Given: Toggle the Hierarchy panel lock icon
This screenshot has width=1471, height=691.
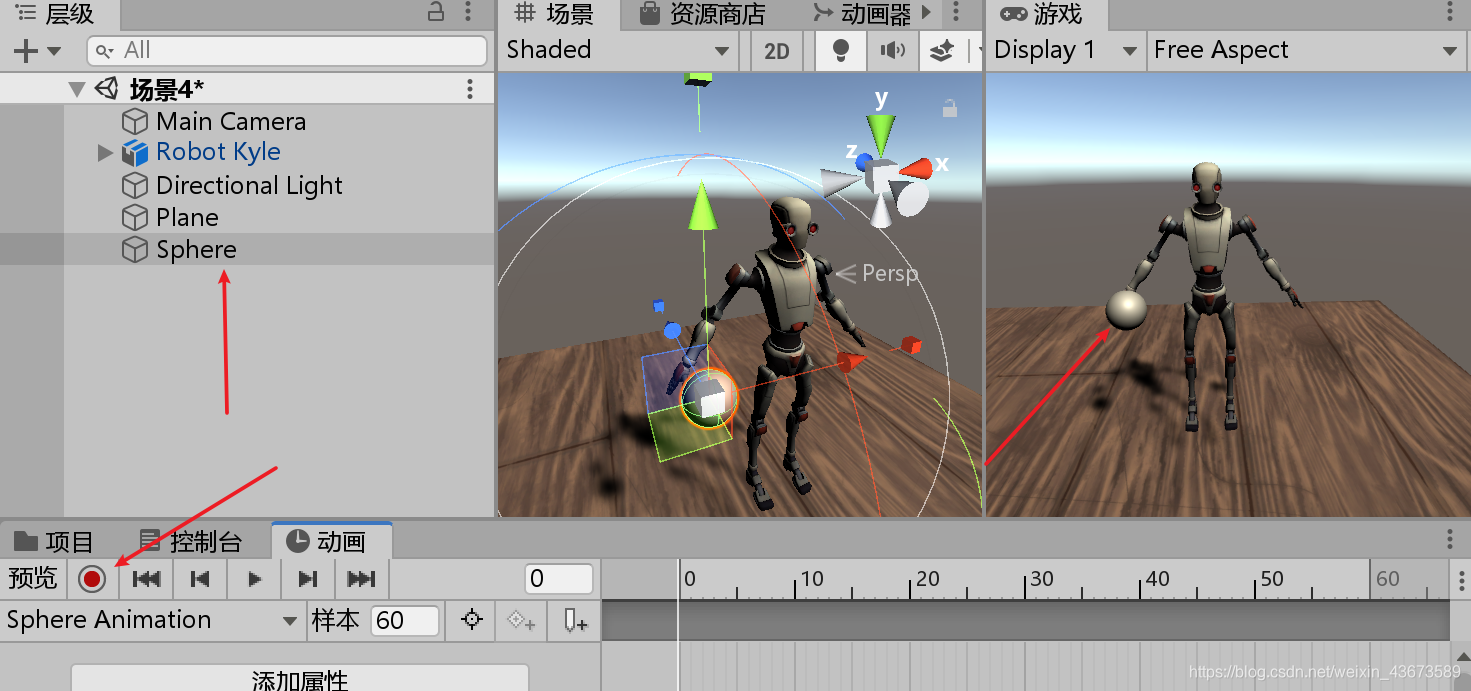Looking at the screenshot, I should pyautogui.click(x=436, y=12).
